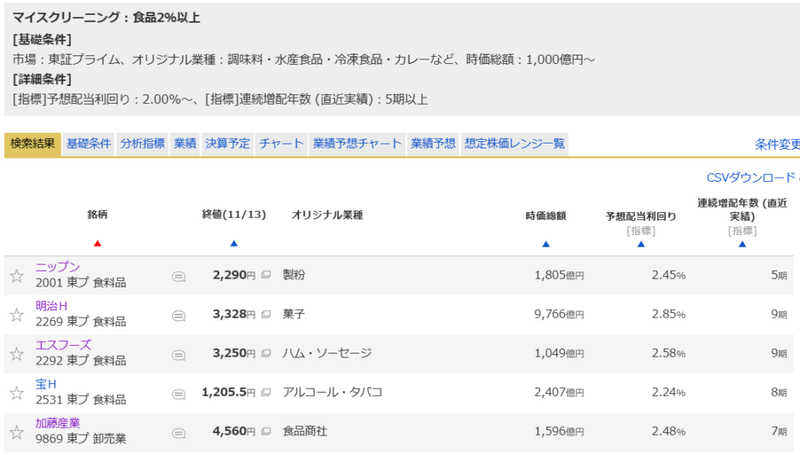The height and width of the screenshot is (455, 800).
Task: Click popup icon beside price 2,290円
Action: click(x=266, y=275)
